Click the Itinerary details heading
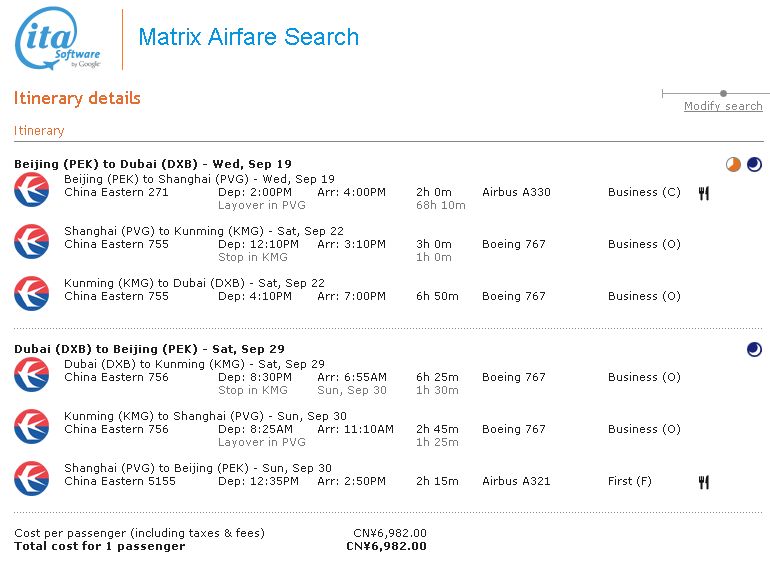The width and height of the screenshot is (770, 561). tap(77, 98)
